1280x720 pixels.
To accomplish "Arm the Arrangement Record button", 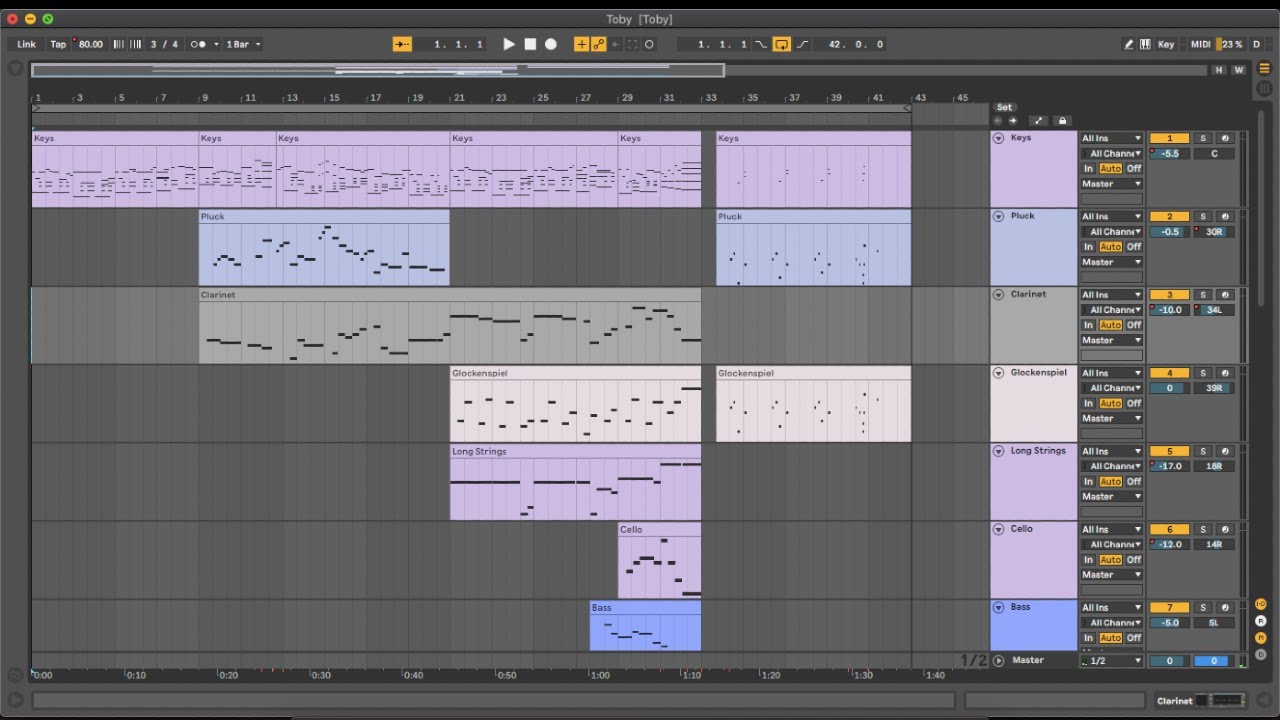I will click(551, 44).
